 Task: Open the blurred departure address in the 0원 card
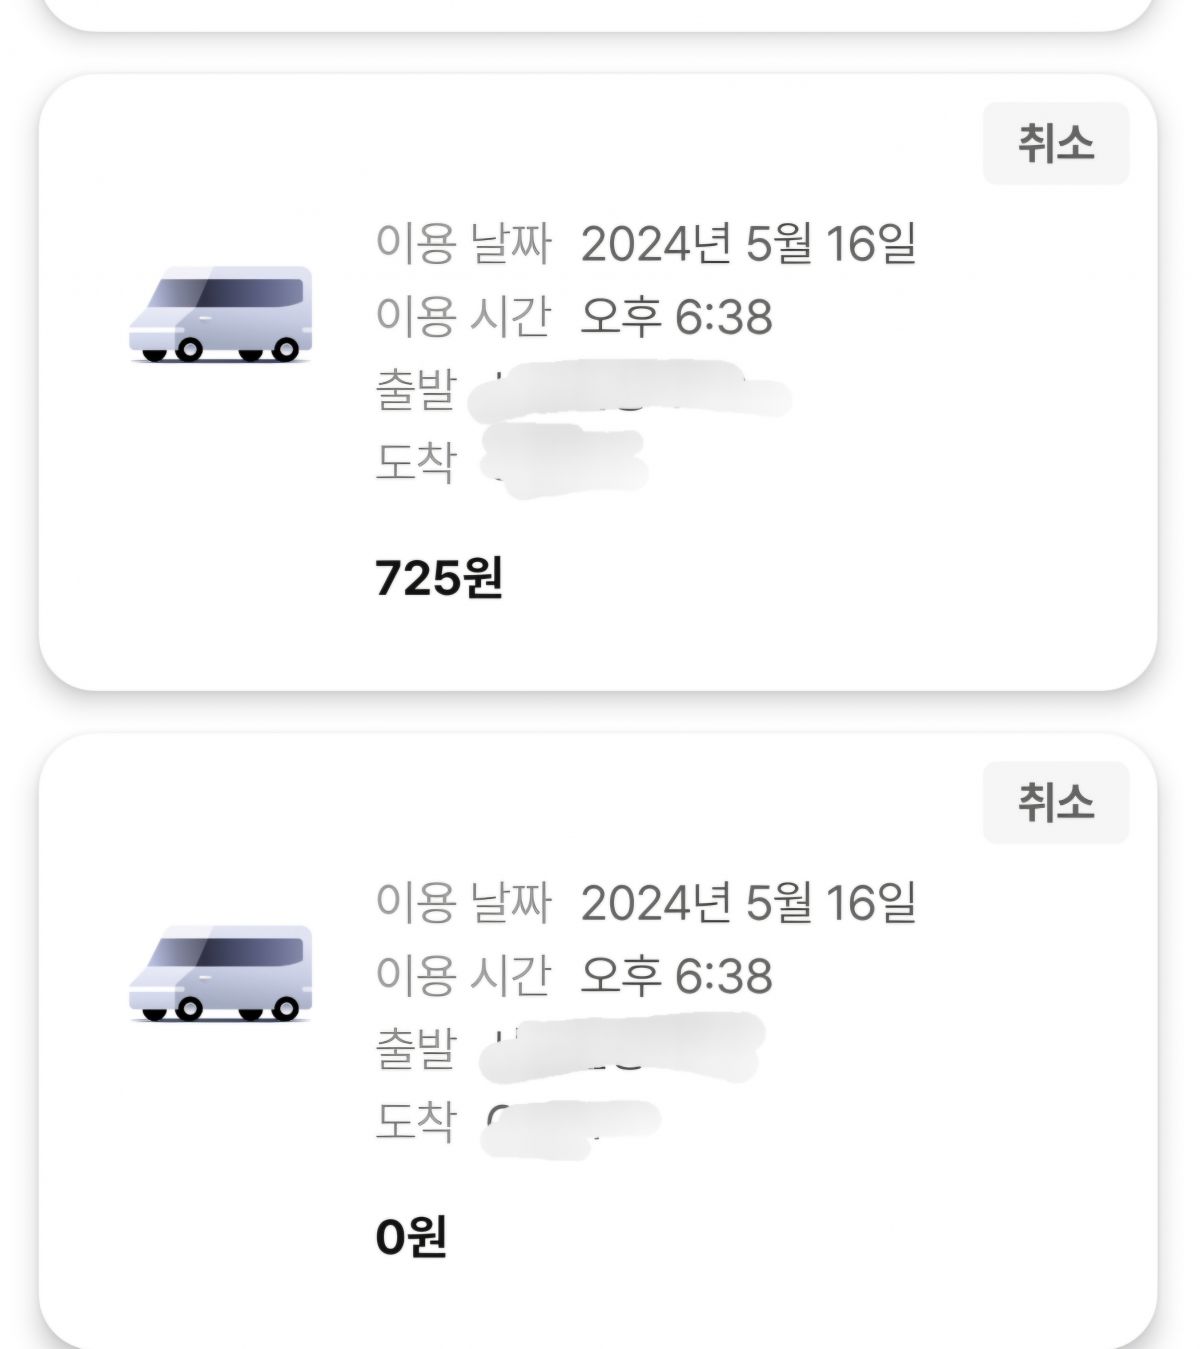click(622, 1047)
